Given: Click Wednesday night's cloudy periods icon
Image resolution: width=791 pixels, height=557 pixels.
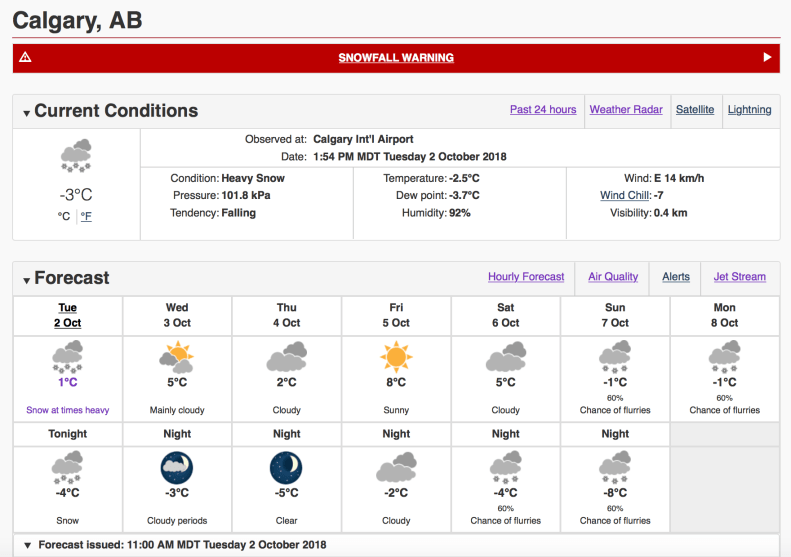Looking at the screenshot, I should [177, 468].
